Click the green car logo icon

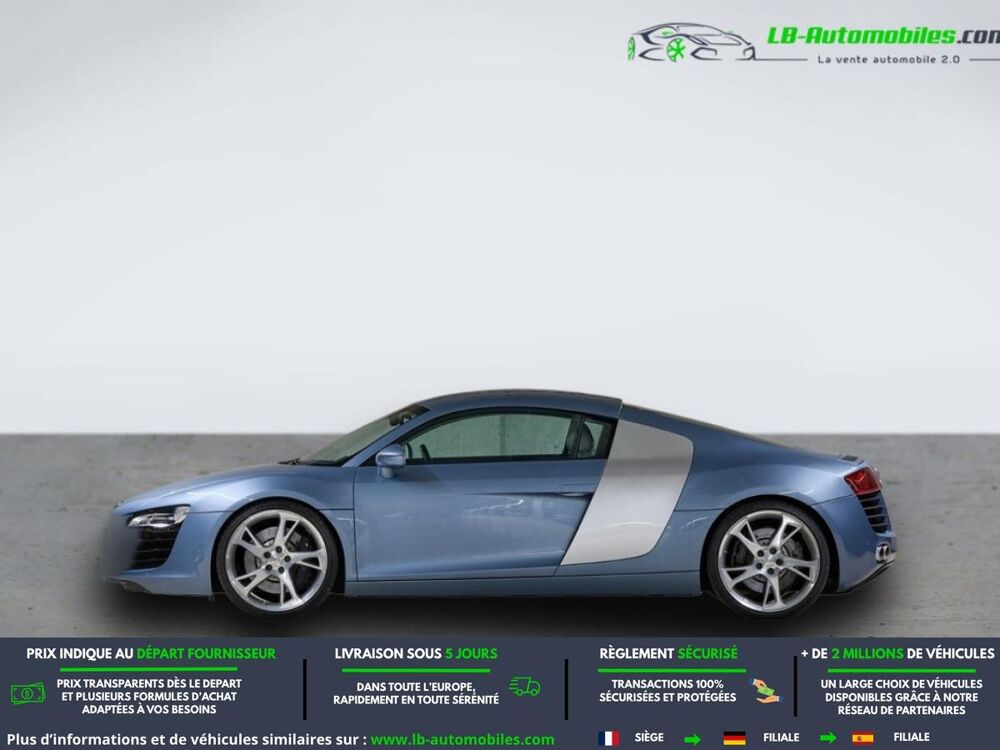click(692, 43)
